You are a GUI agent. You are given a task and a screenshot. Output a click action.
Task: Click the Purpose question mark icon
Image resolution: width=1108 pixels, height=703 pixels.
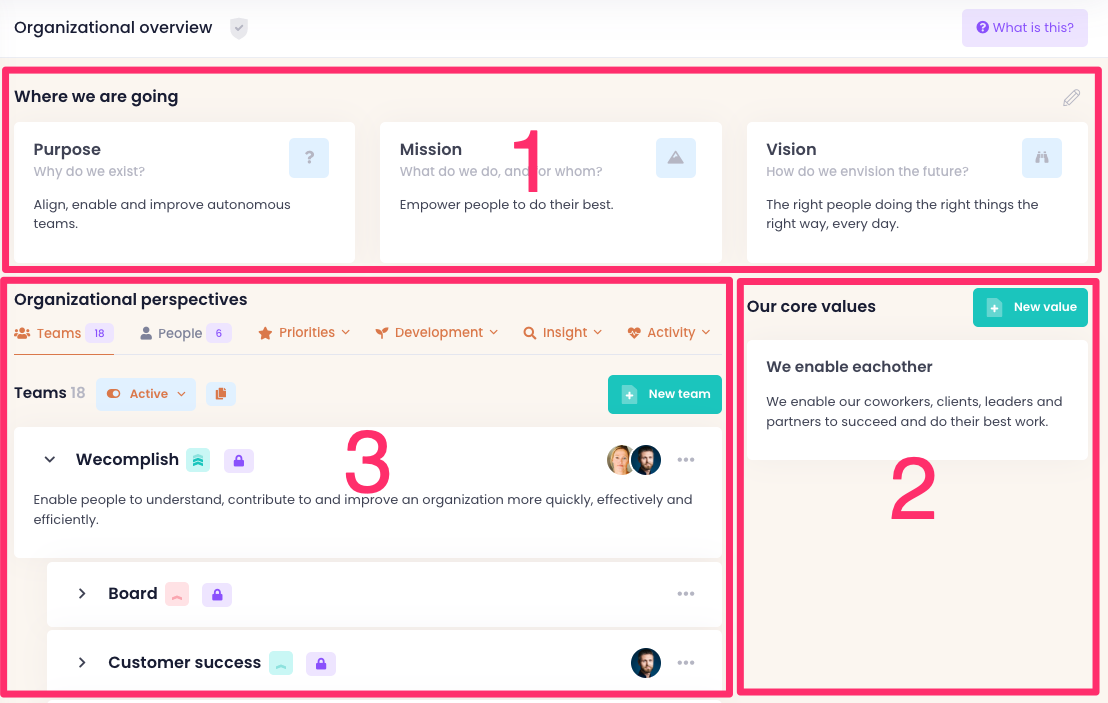click(x=309, y=158)
